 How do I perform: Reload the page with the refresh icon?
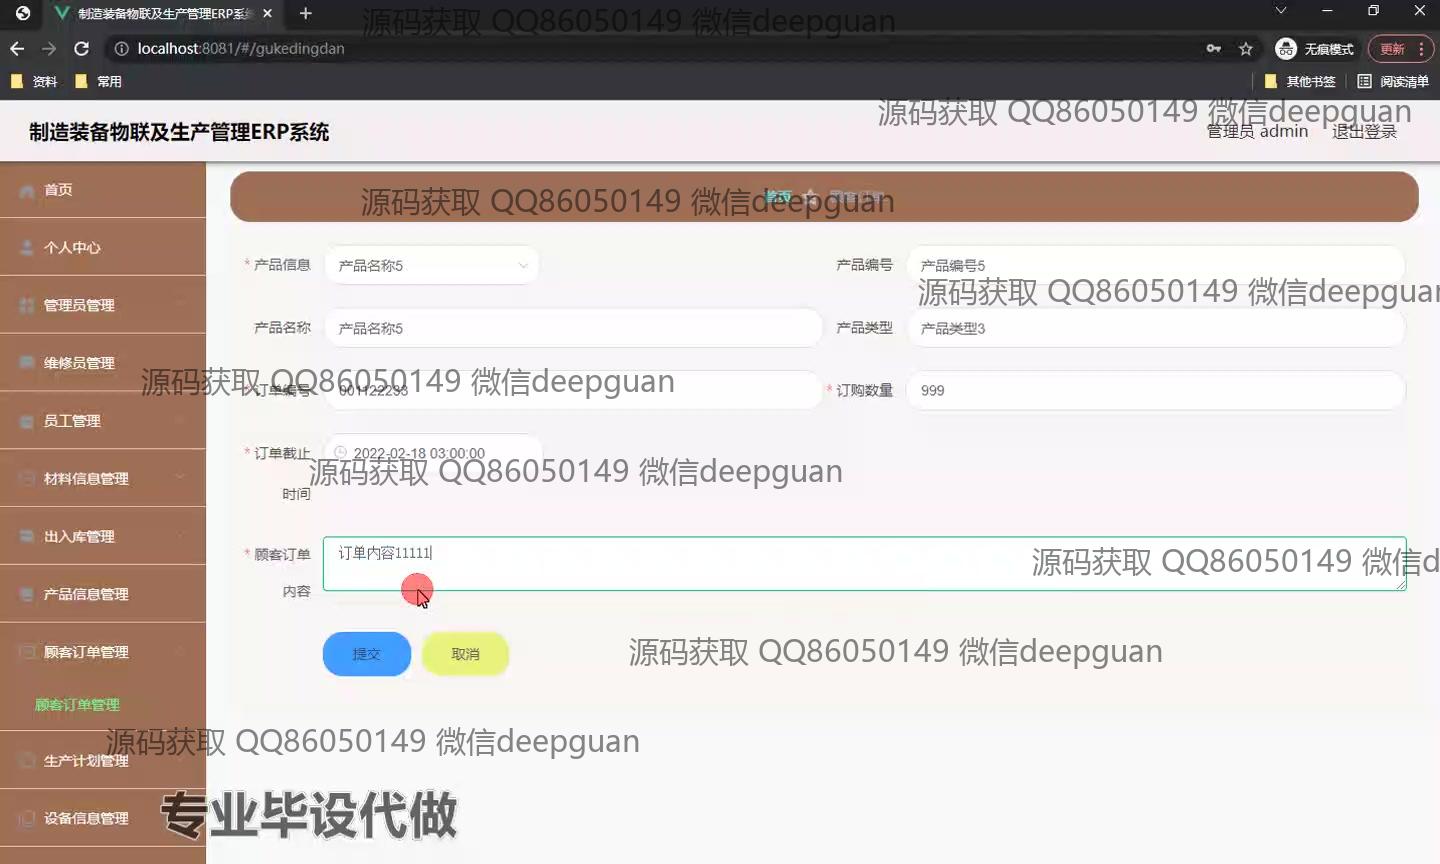tap(82, 48)
